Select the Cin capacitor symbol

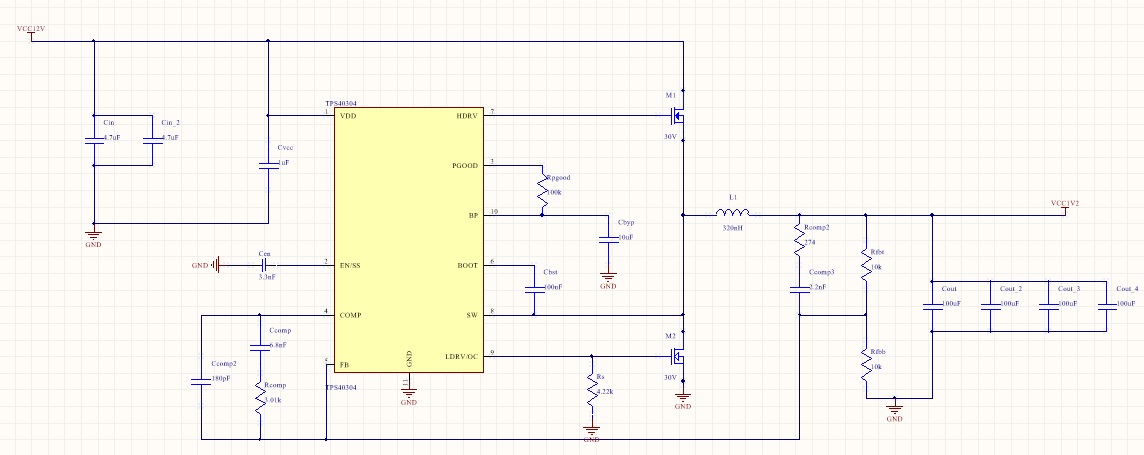click(x=93, y=141)
